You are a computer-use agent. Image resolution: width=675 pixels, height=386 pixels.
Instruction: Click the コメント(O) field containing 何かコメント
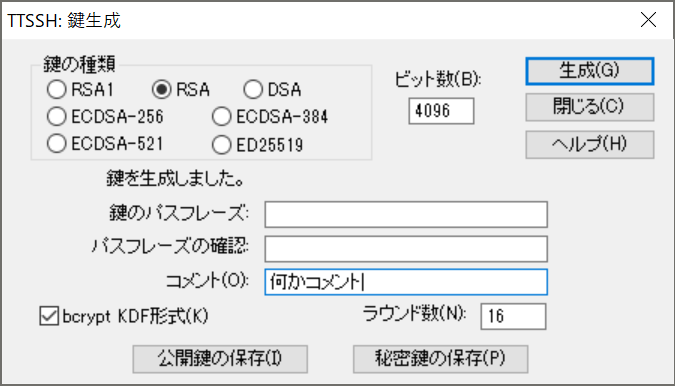406,282
